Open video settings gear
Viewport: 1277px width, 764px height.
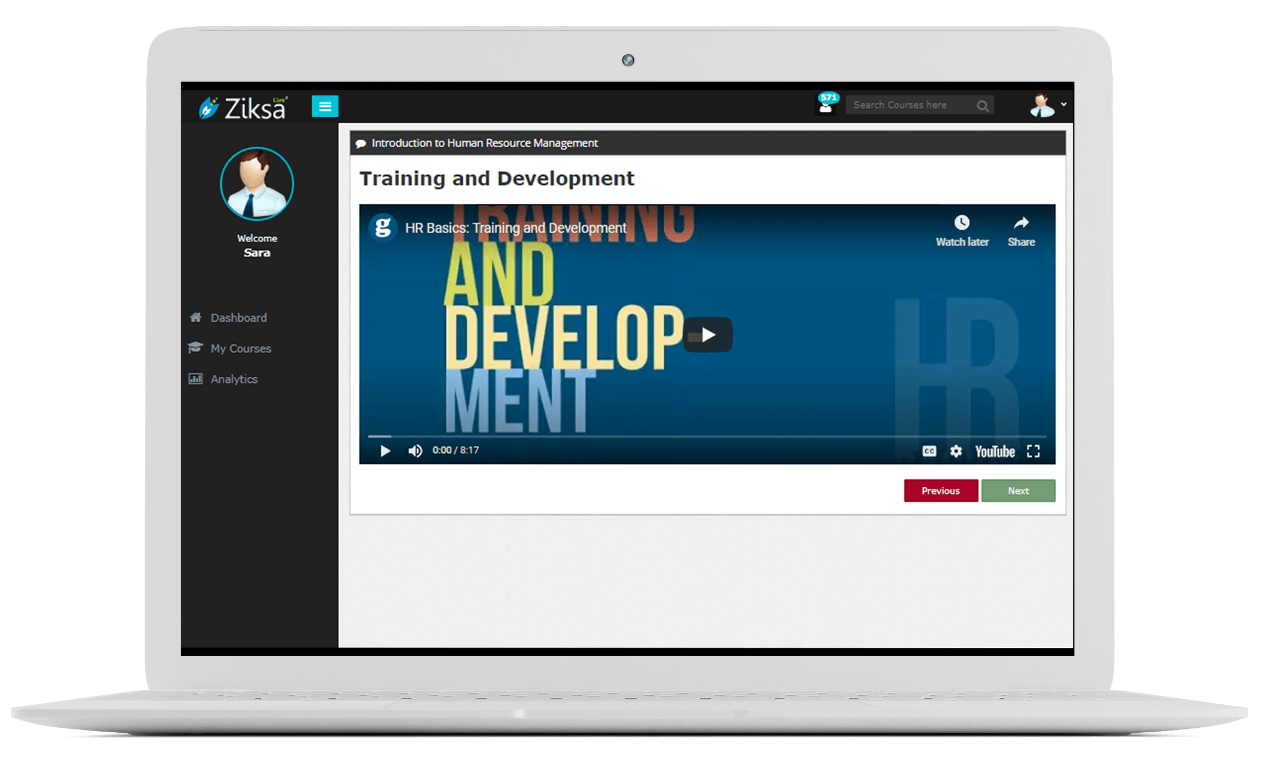coord(956,451)
